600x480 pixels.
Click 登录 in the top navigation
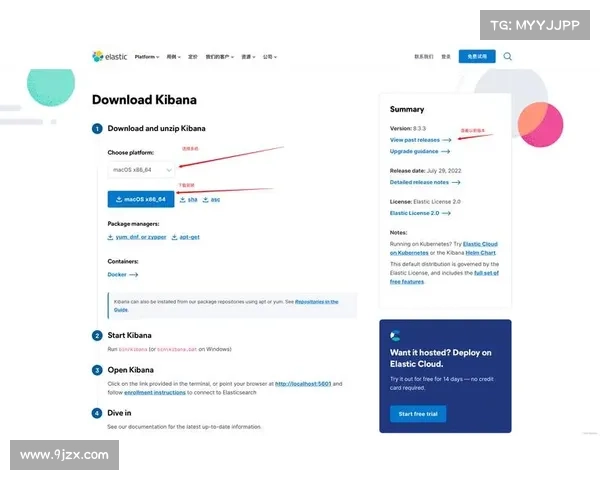click(x=446, y=57)
